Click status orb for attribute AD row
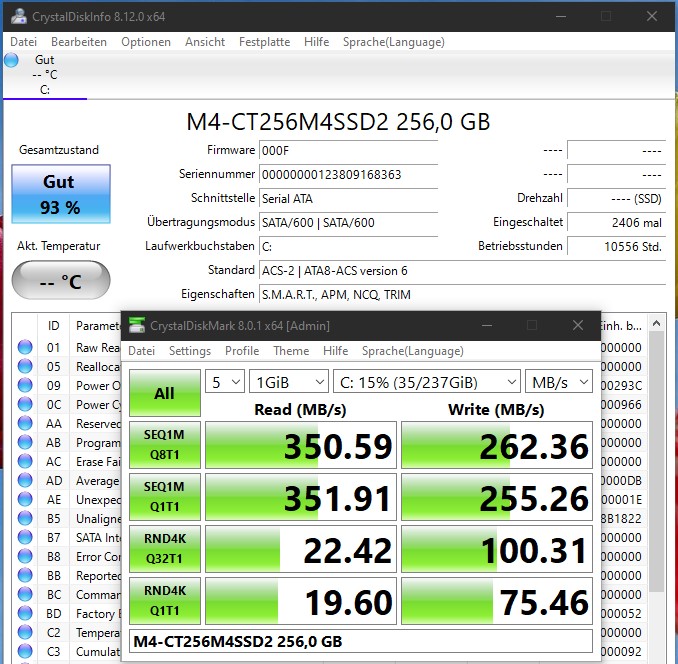The height and width of the screenshot is (664, 678). click(x=25, y=480)
